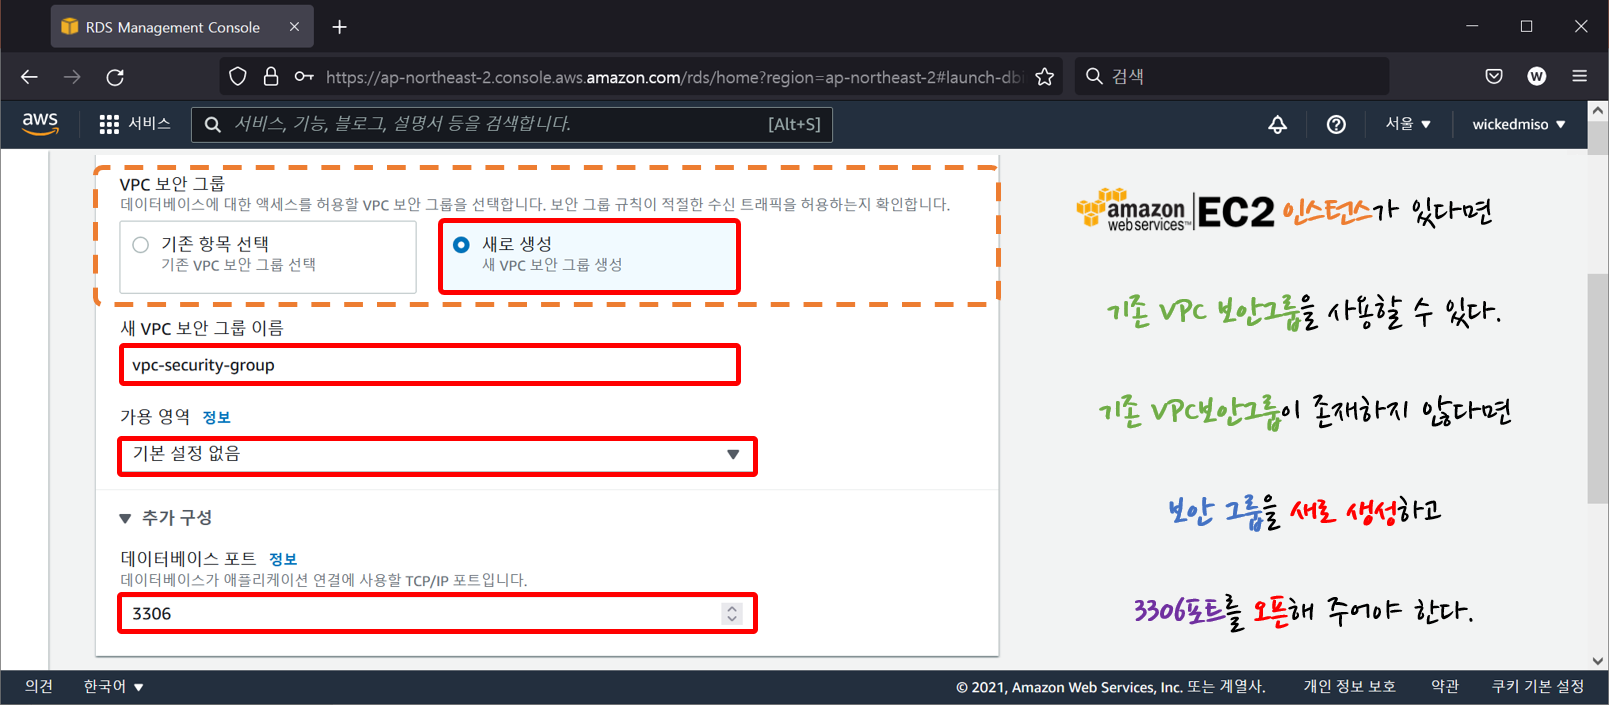
Task: Select the create new VPC security group option
Action: pos(590,257)
